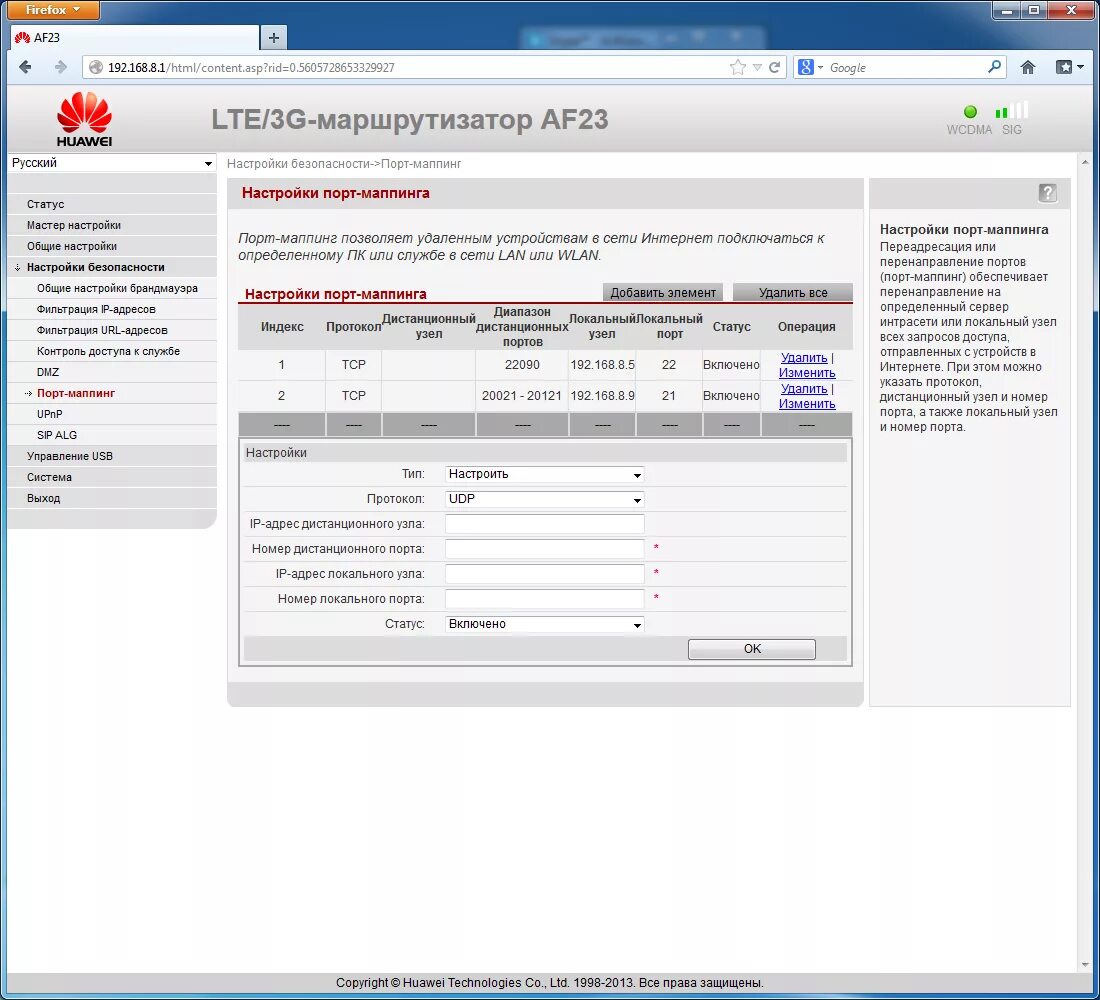Viewport: 1100px width, 1000px height.
Task: Open the help question mark icon
Action: pos(1047,192)
